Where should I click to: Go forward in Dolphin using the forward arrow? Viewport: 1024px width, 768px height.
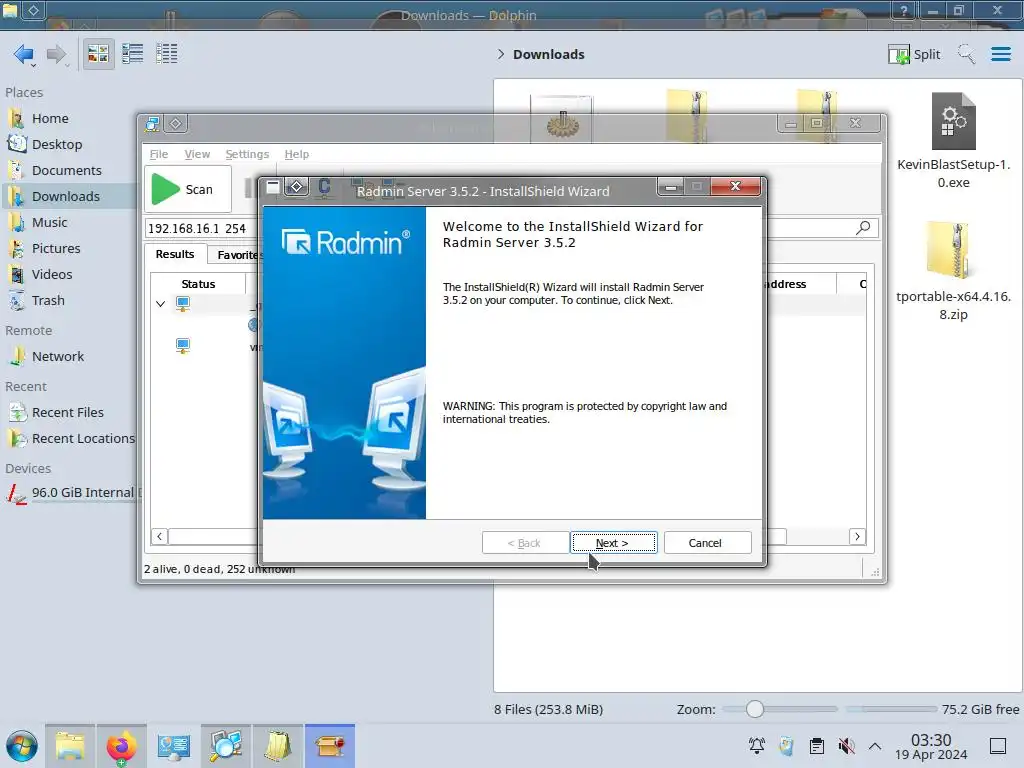[56, 54]
